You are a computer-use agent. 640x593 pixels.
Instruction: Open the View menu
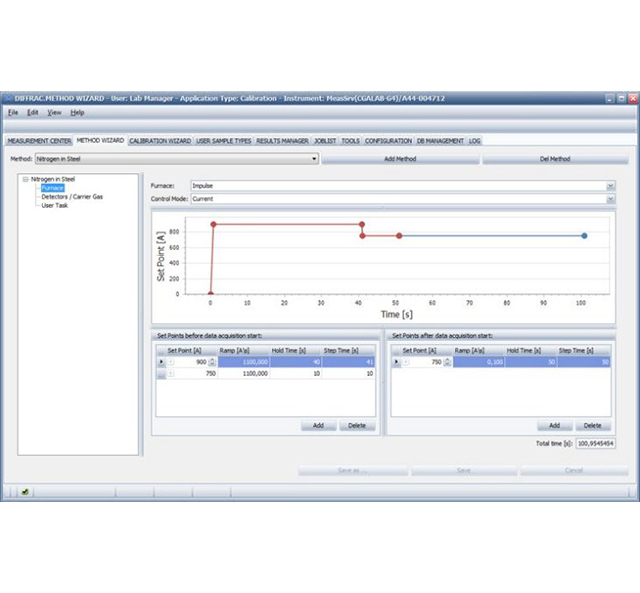coord(54,112)
